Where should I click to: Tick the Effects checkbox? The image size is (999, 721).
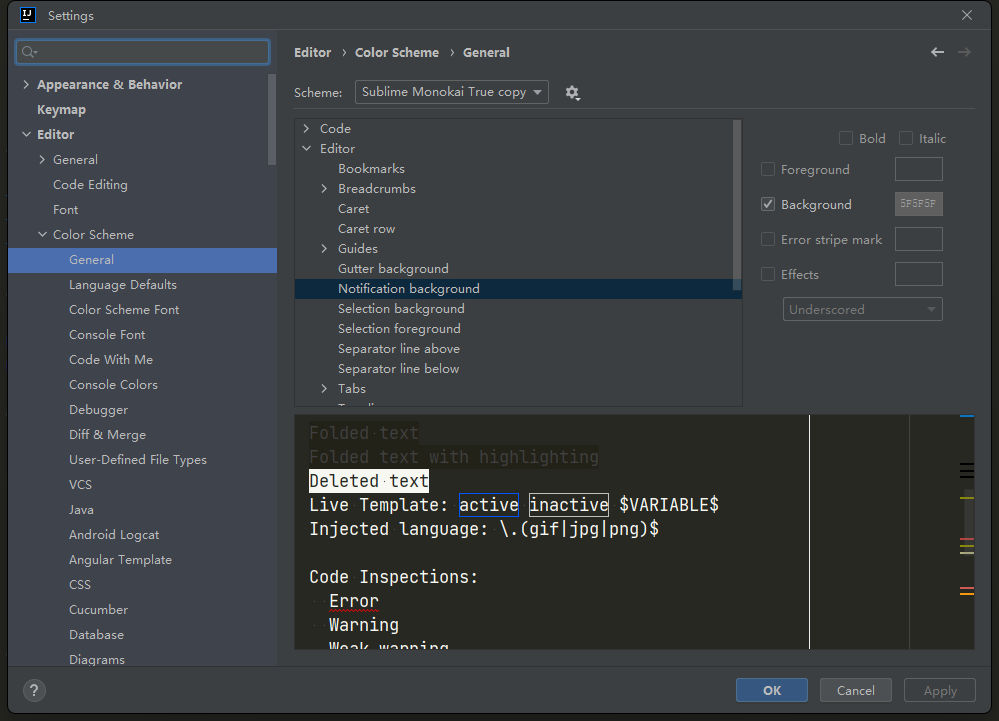(768, 275)
